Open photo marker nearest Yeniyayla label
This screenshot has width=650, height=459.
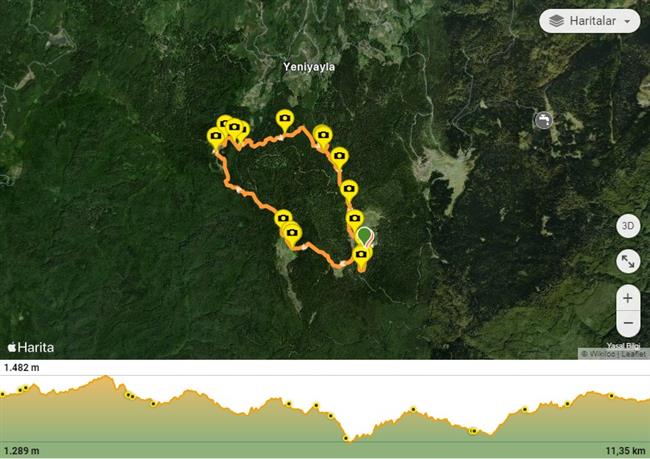(285, 119)
